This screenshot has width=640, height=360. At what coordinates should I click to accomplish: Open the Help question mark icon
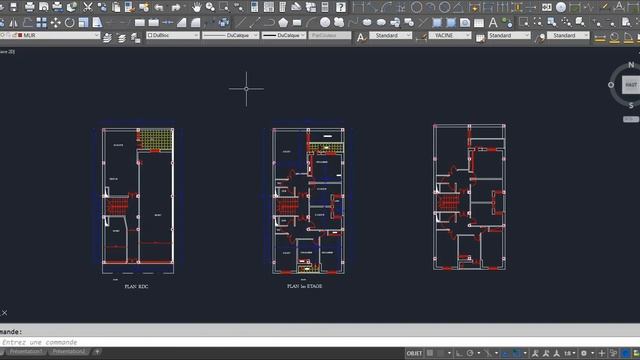coord(341,7)
